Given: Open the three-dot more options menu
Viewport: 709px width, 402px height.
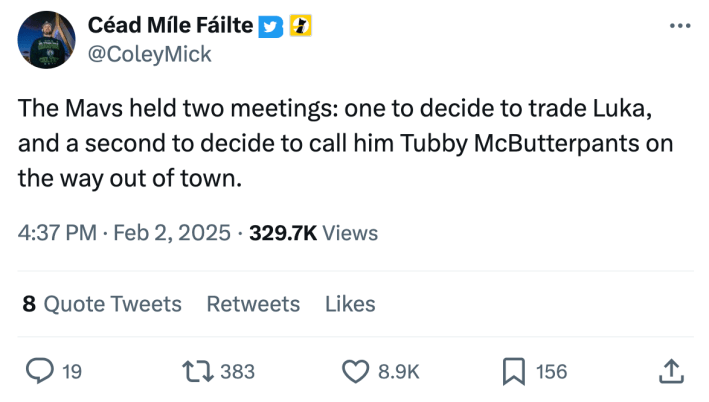Looking at the screenshot, I should [x=680, y=25].
